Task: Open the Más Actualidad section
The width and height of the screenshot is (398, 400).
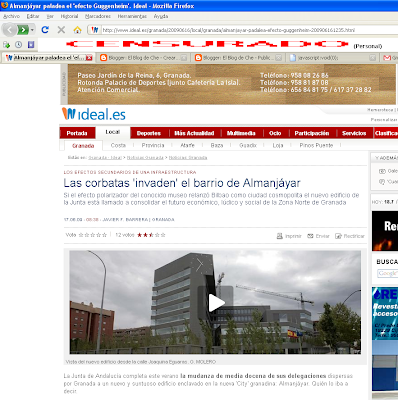Action: 194,133
